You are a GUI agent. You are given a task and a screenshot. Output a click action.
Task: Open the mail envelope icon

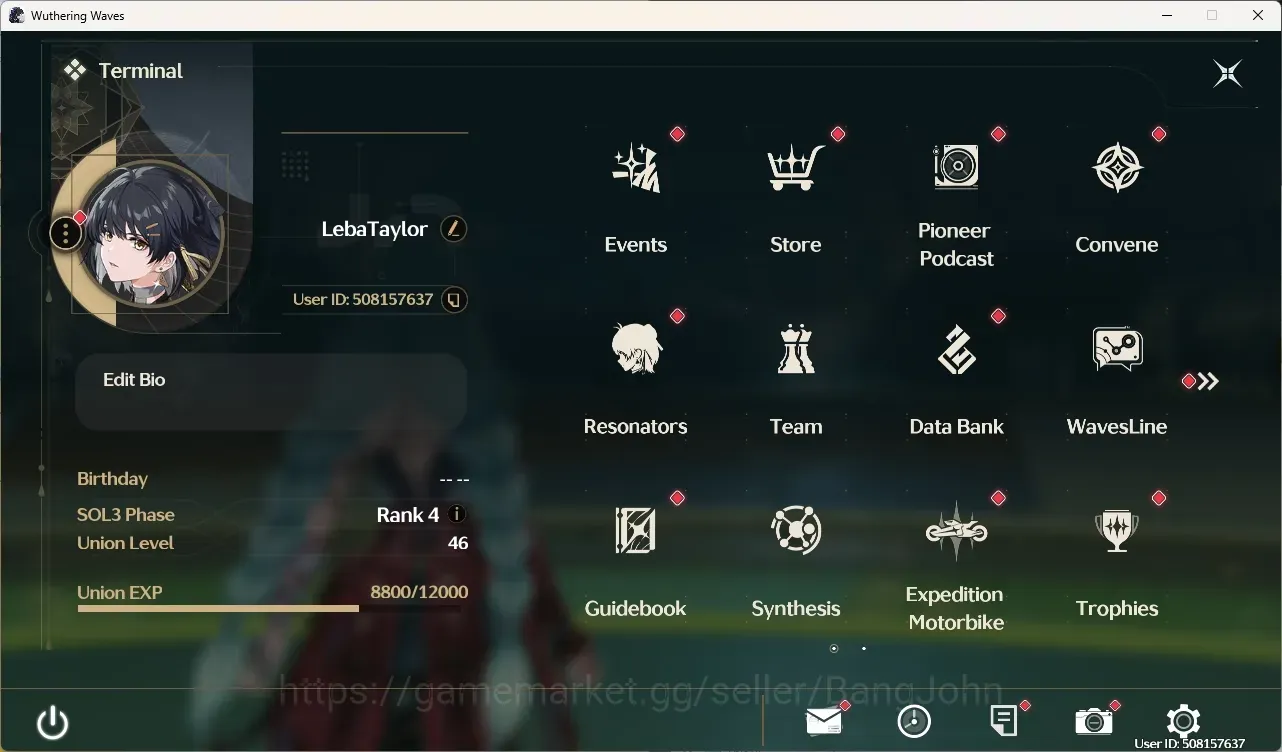pos(824,721)
